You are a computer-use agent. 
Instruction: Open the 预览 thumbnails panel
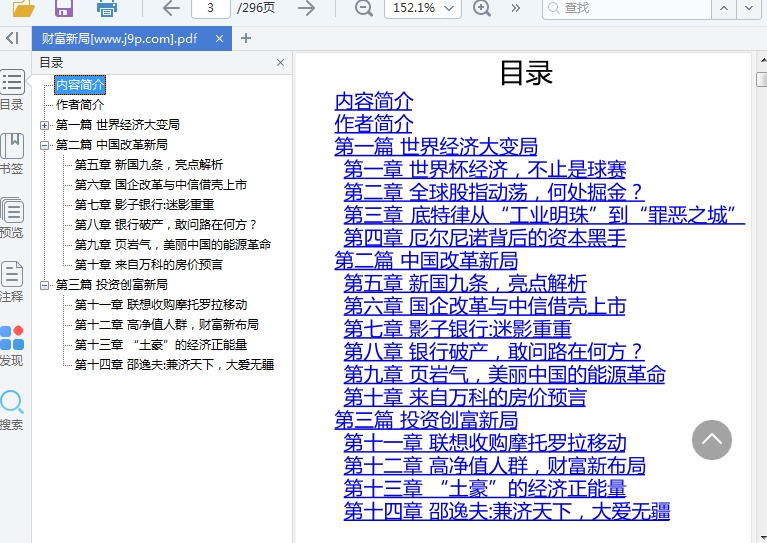12,218
